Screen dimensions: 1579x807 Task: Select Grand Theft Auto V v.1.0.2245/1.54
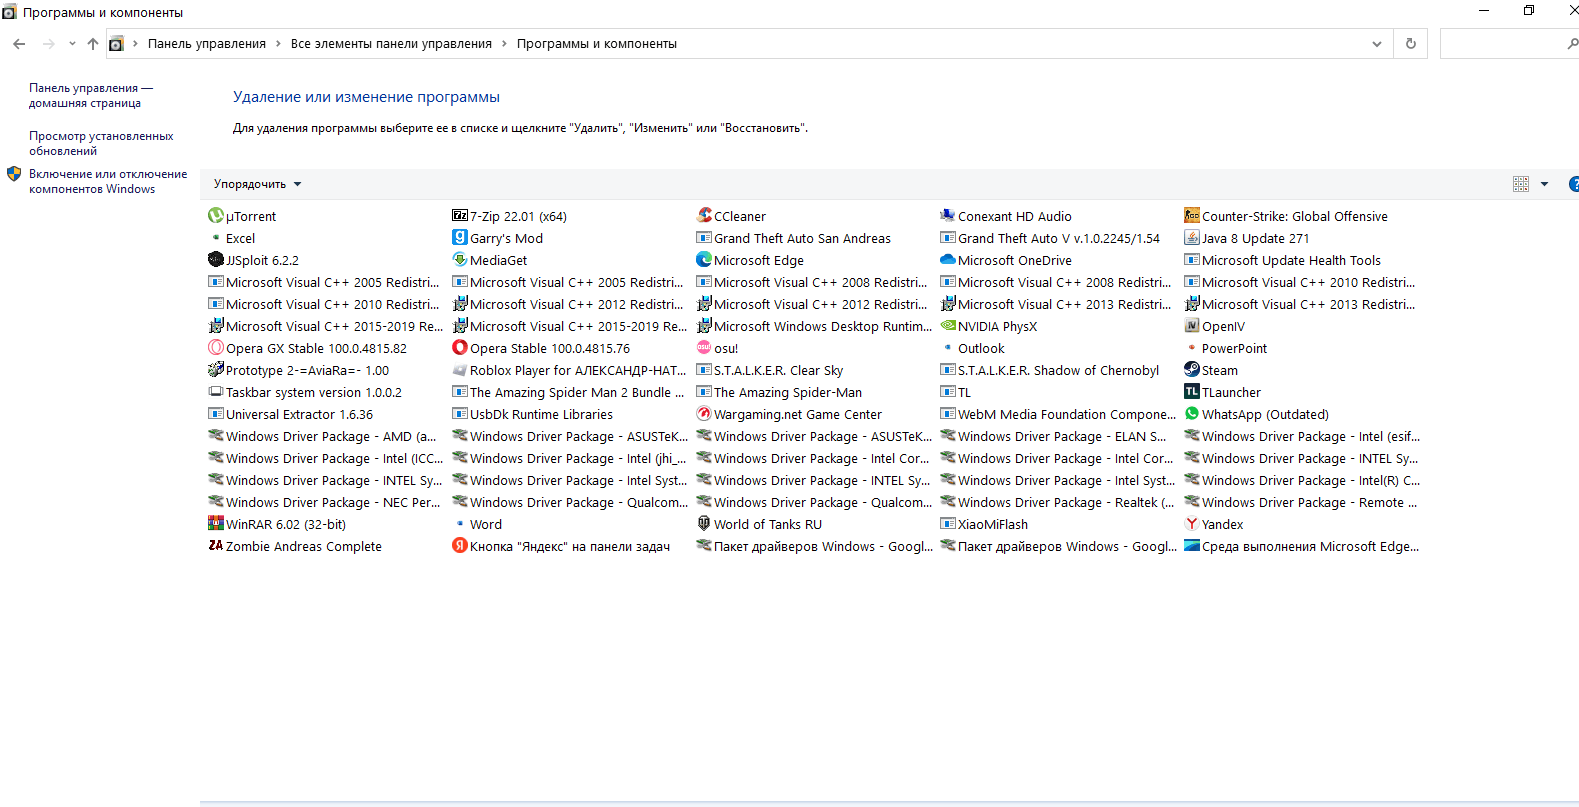[x=1051, y=238]
